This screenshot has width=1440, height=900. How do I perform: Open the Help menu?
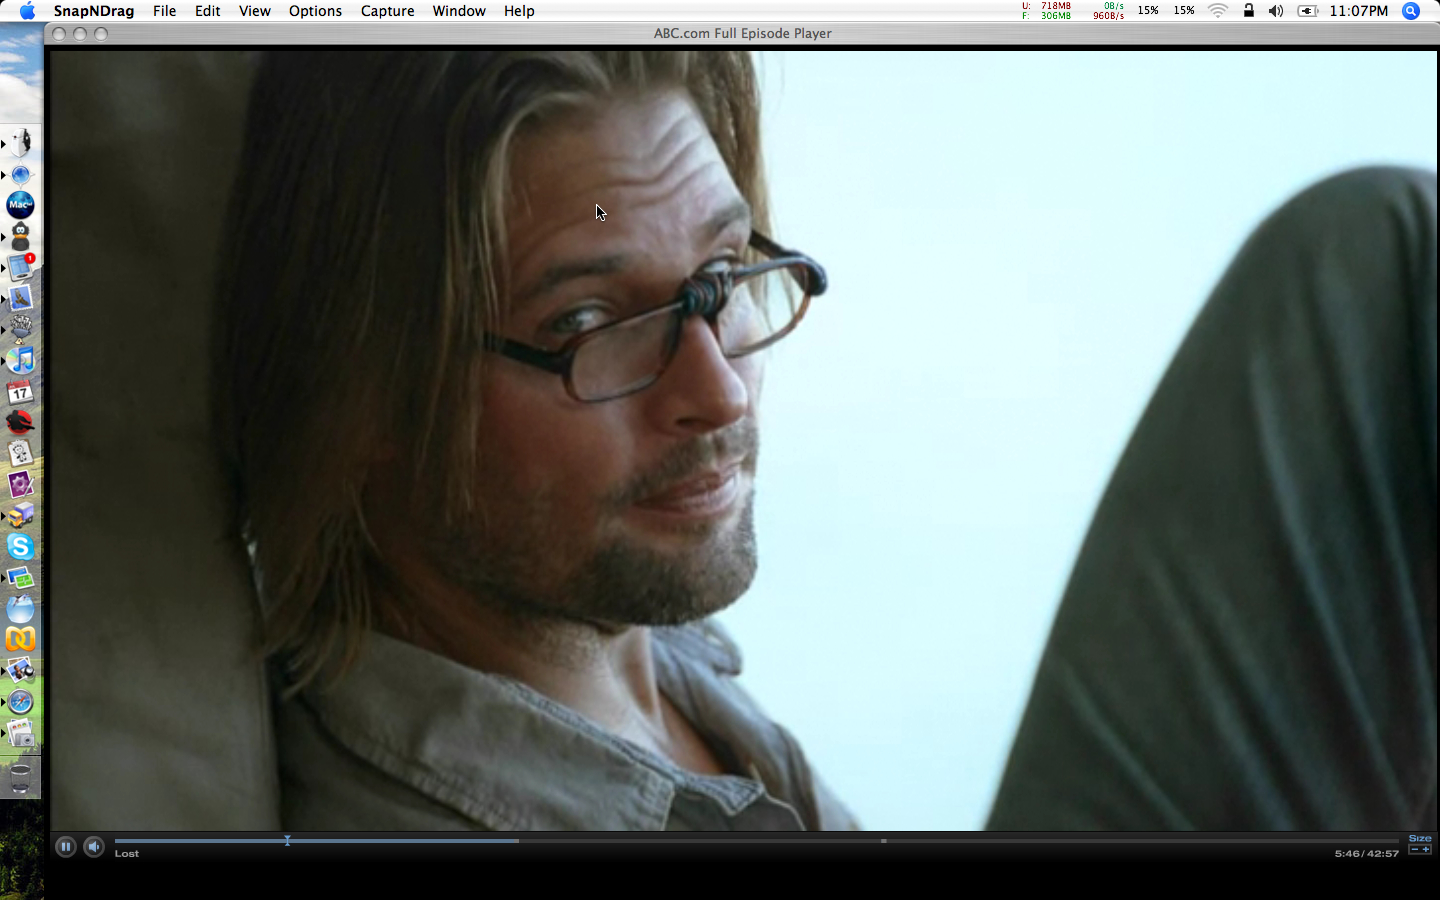519,11
